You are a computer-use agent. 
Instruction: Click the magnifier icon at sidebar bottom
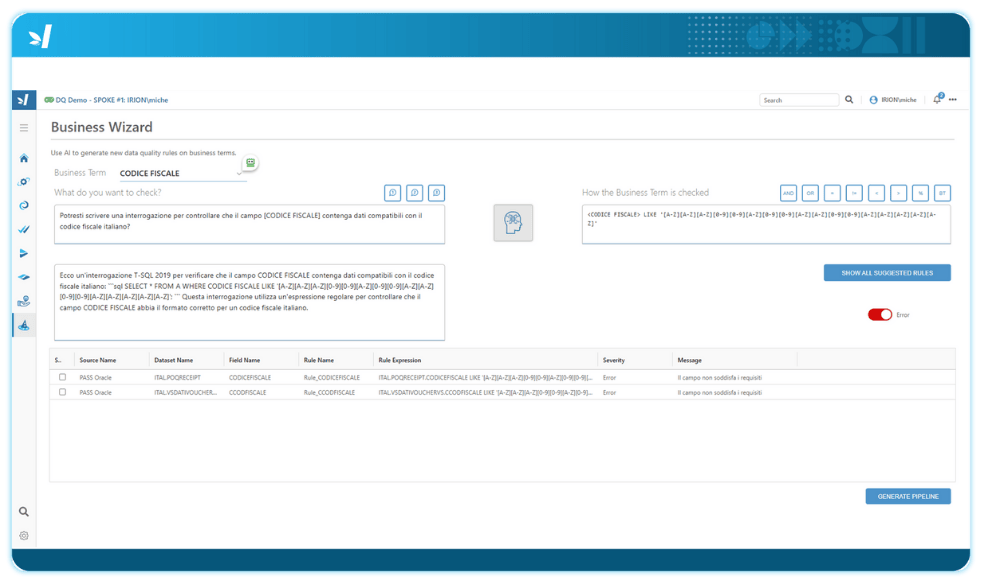click(x=24, y=512)
